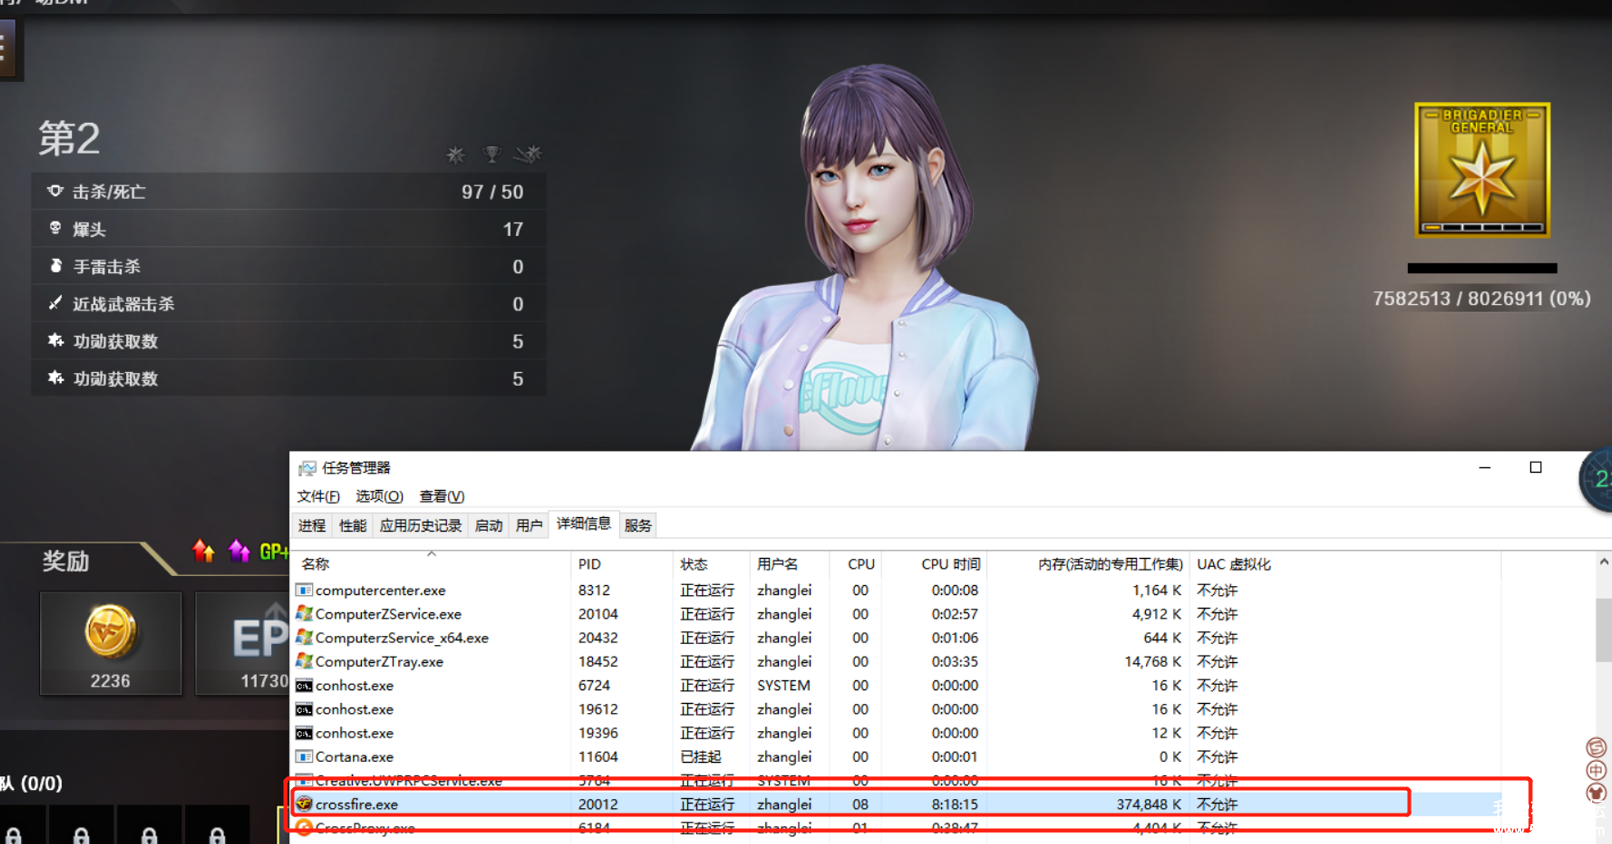Switch to the 用户 tab
The image size is (1612, 844).
coord(529,525)
